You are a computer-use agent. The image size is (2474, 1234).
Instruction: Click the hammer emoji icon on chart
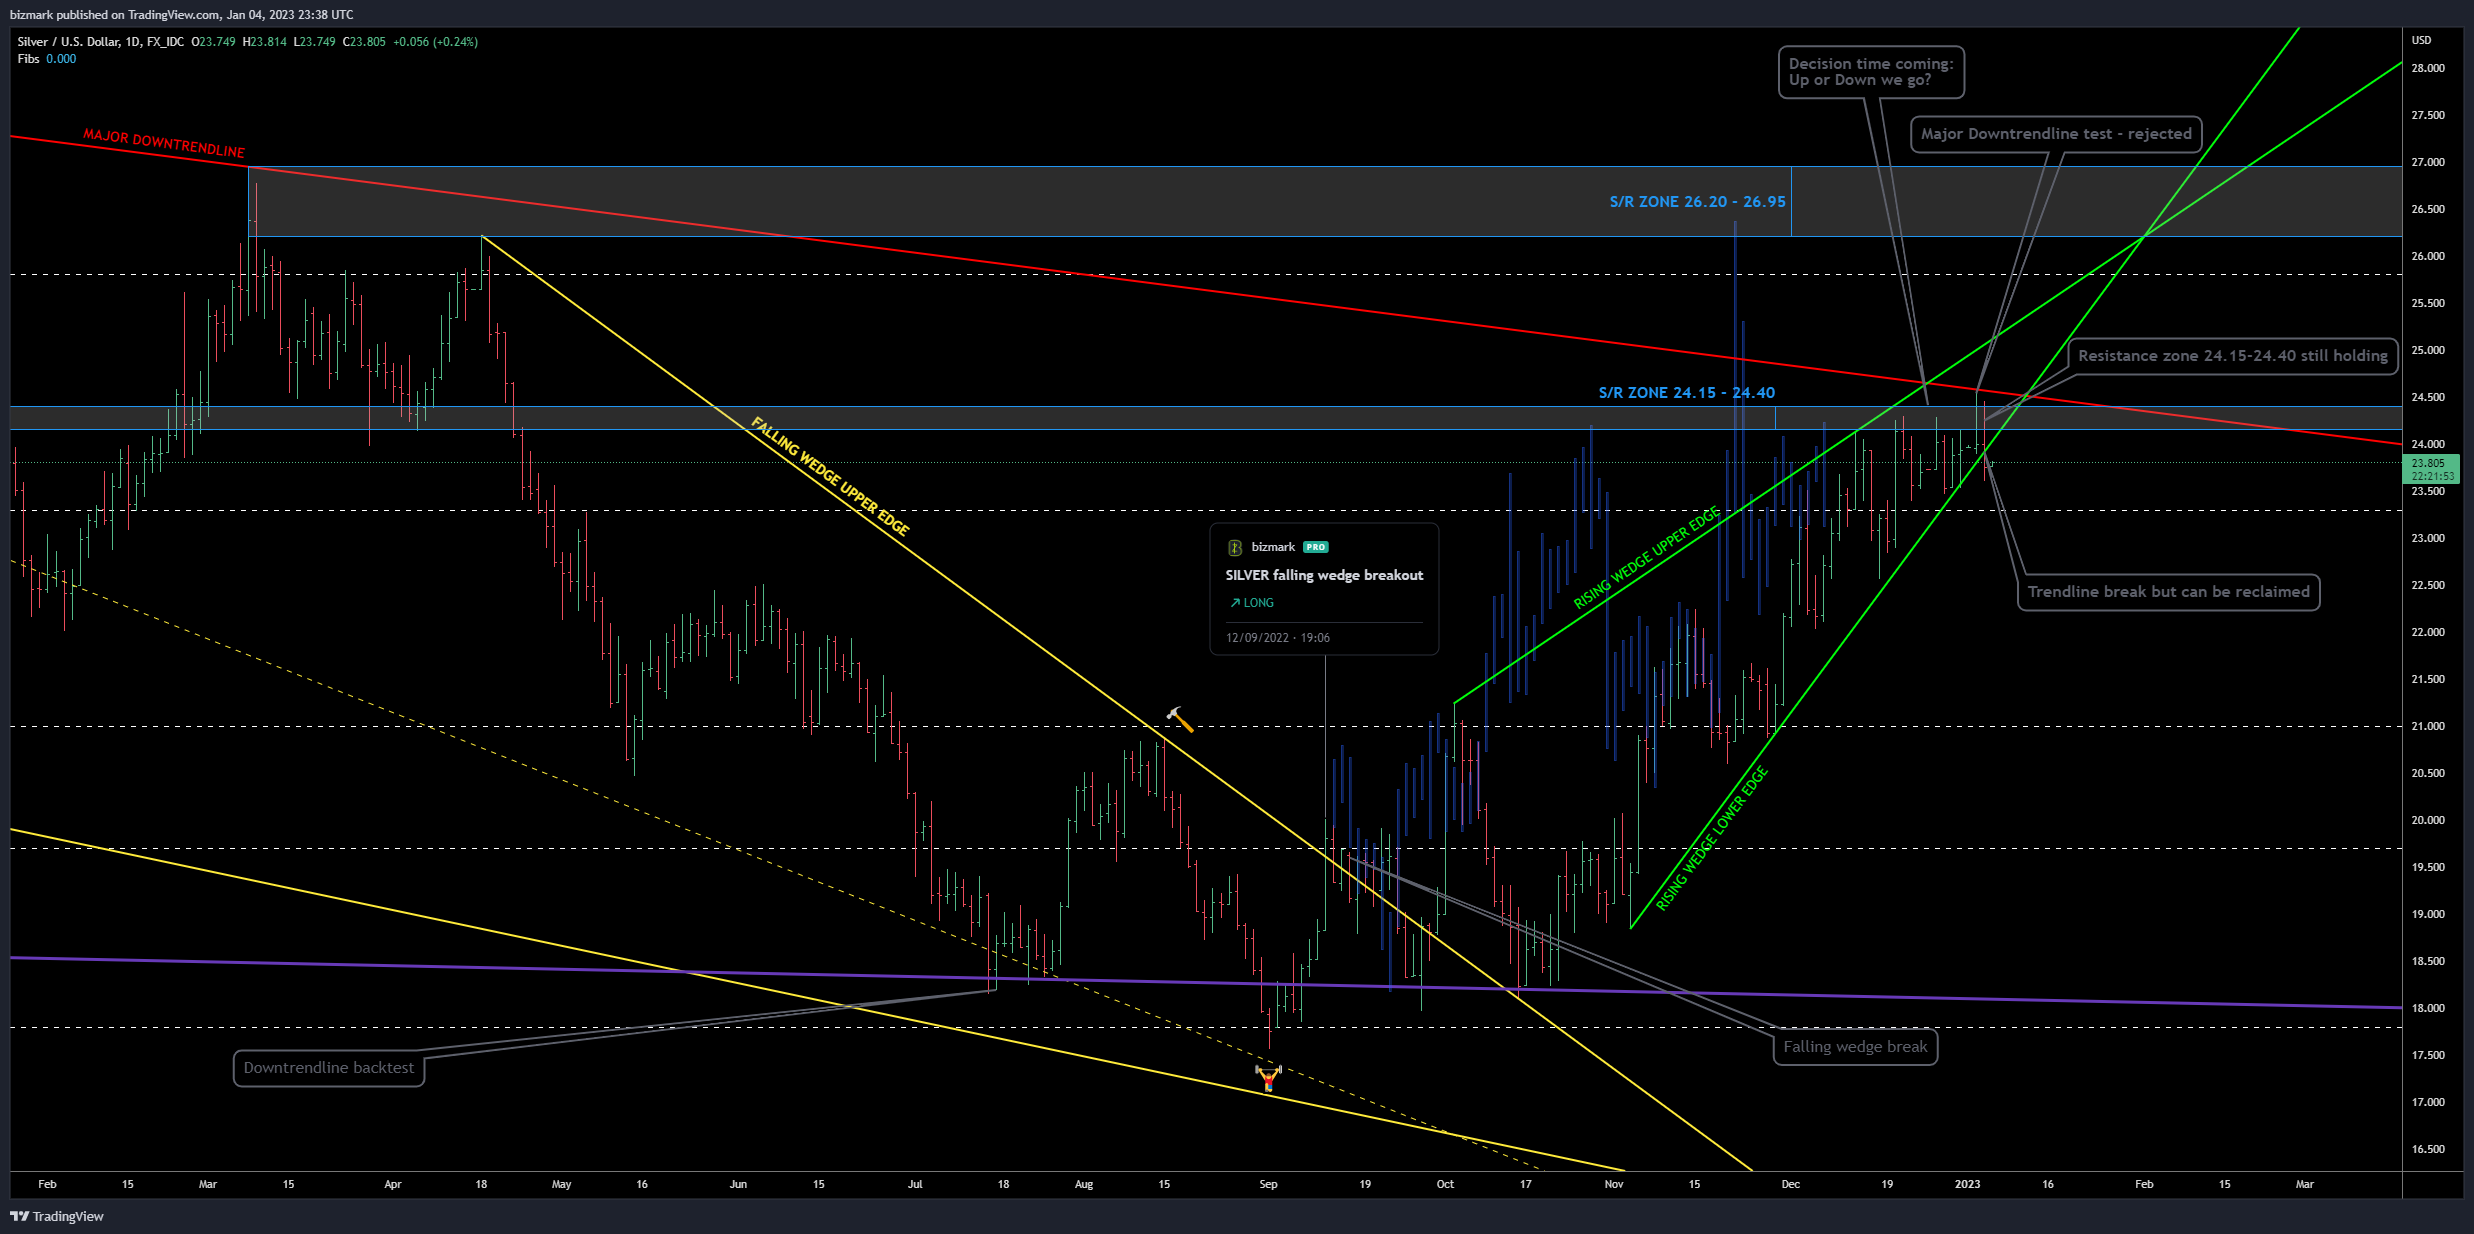coord(1179,719)
